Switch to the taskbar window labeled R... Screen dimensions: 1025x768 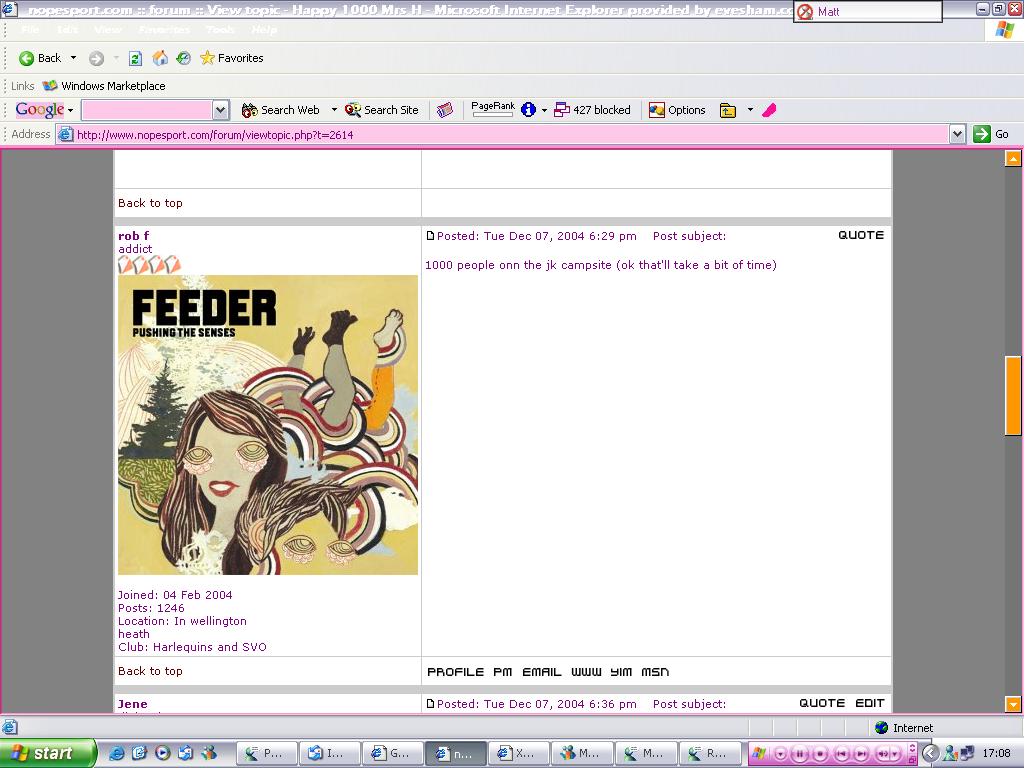[711, 754]
